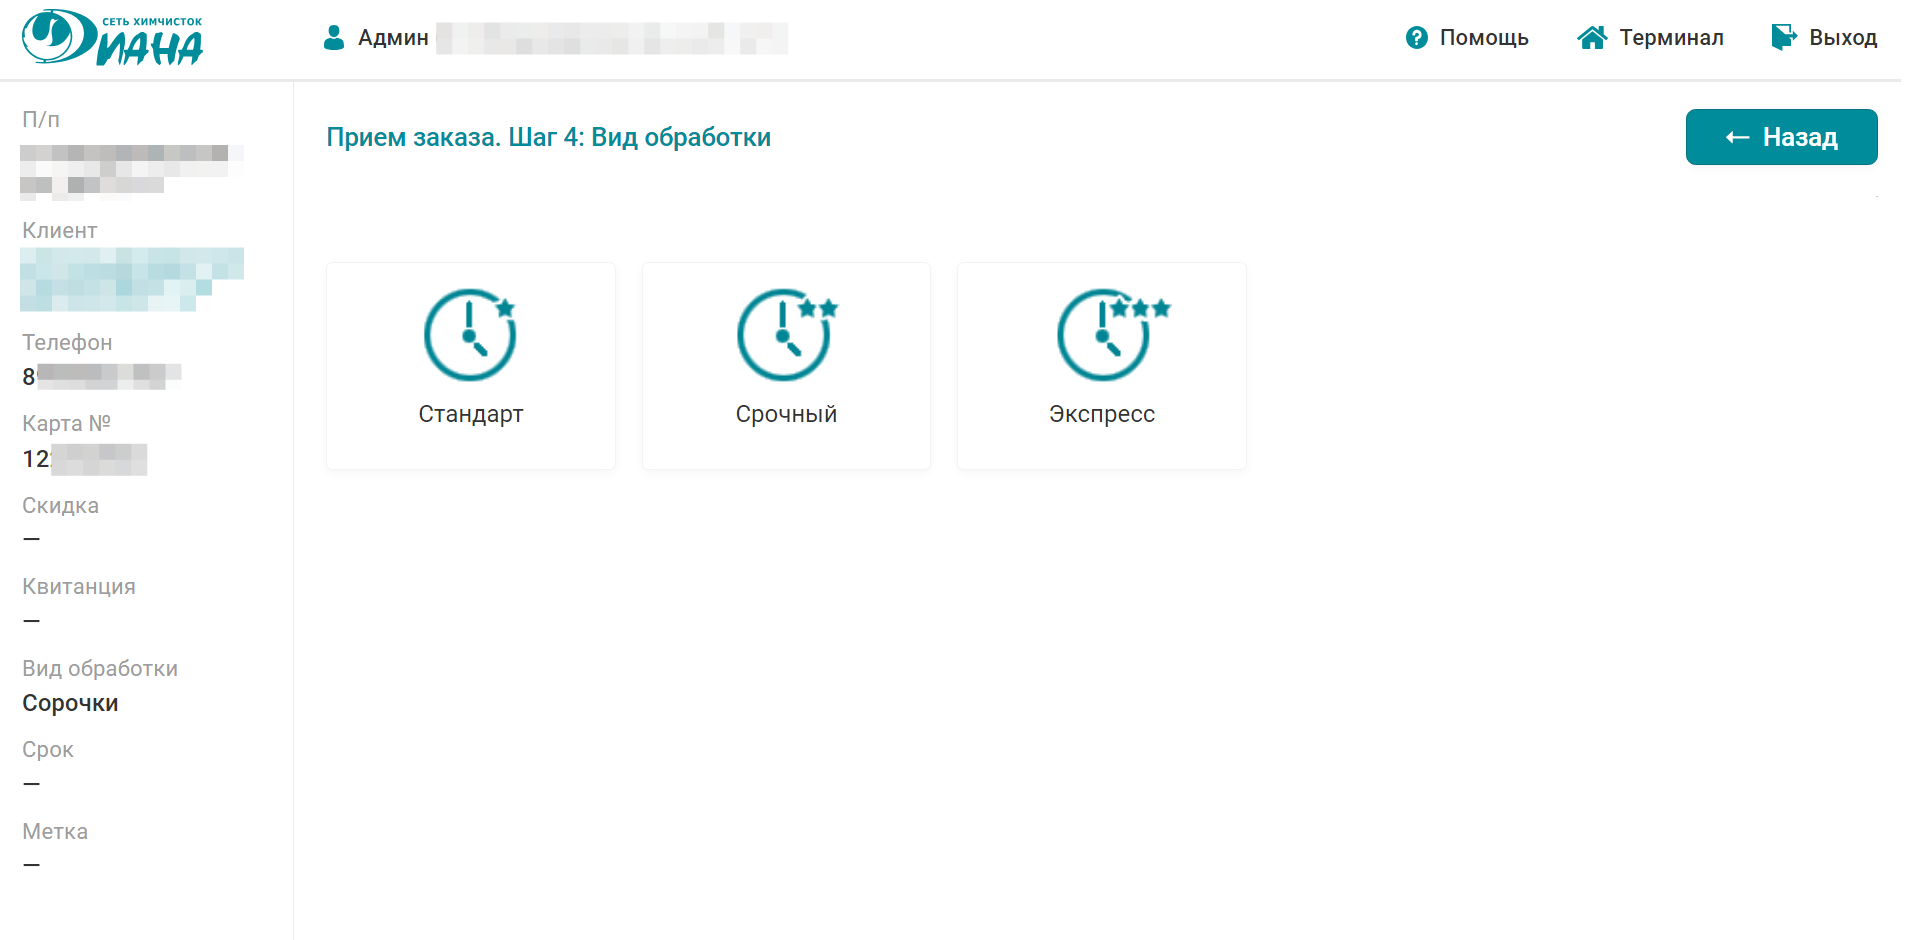
Task: Pick the Экспресс label text
Action: pos(1101,414)
